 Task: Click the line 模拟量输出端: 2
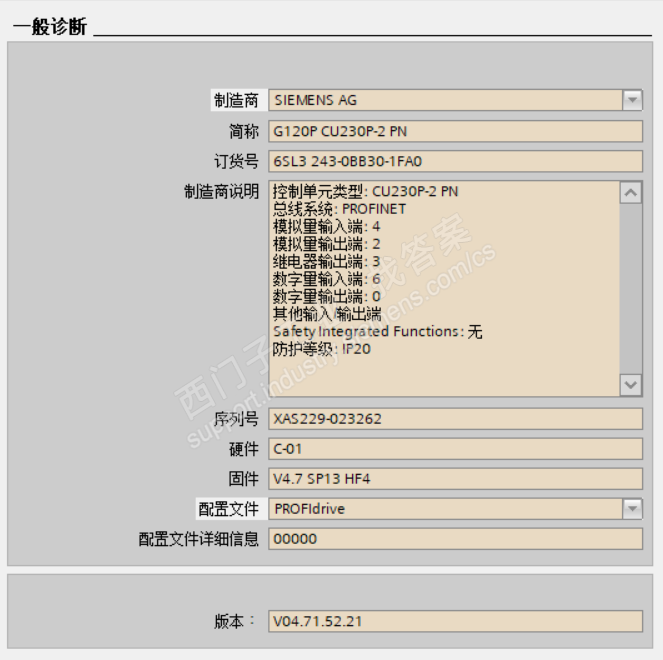(326, 244)
